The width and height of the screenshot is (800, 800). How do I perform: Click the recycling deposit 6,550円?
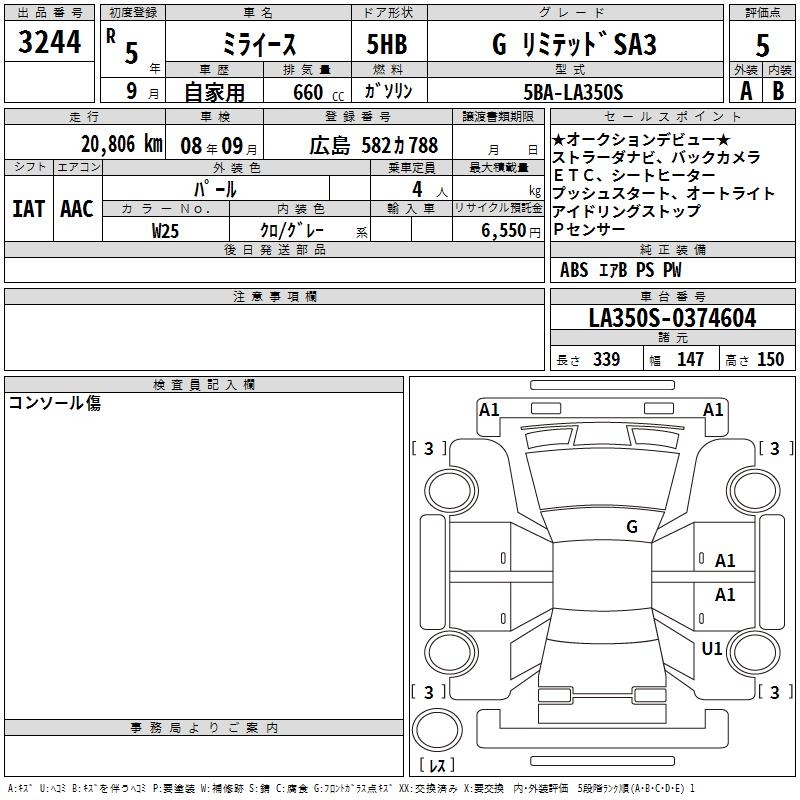(511, 231)
